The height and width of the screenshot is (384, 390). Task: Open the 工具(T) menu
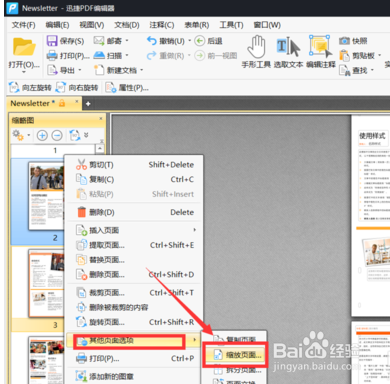point(231,25)
